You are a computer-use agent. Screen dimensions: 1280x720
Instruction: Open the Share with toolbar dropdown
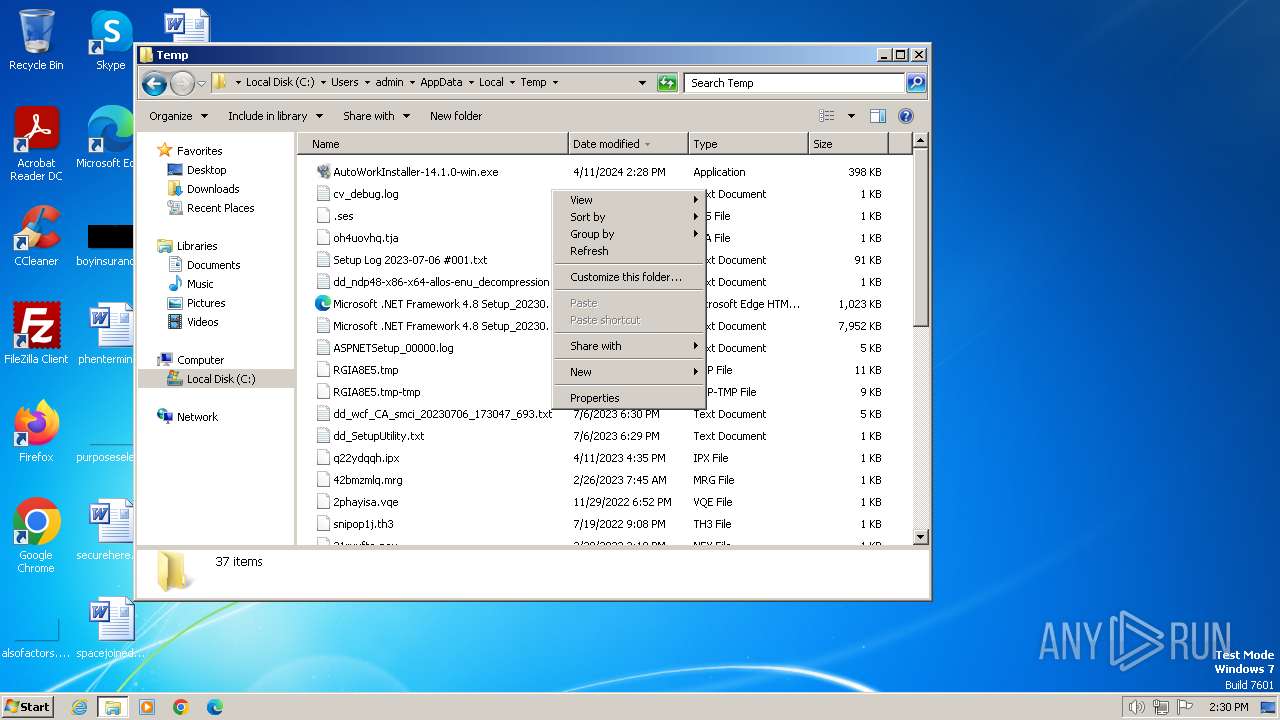click(376, 116)
